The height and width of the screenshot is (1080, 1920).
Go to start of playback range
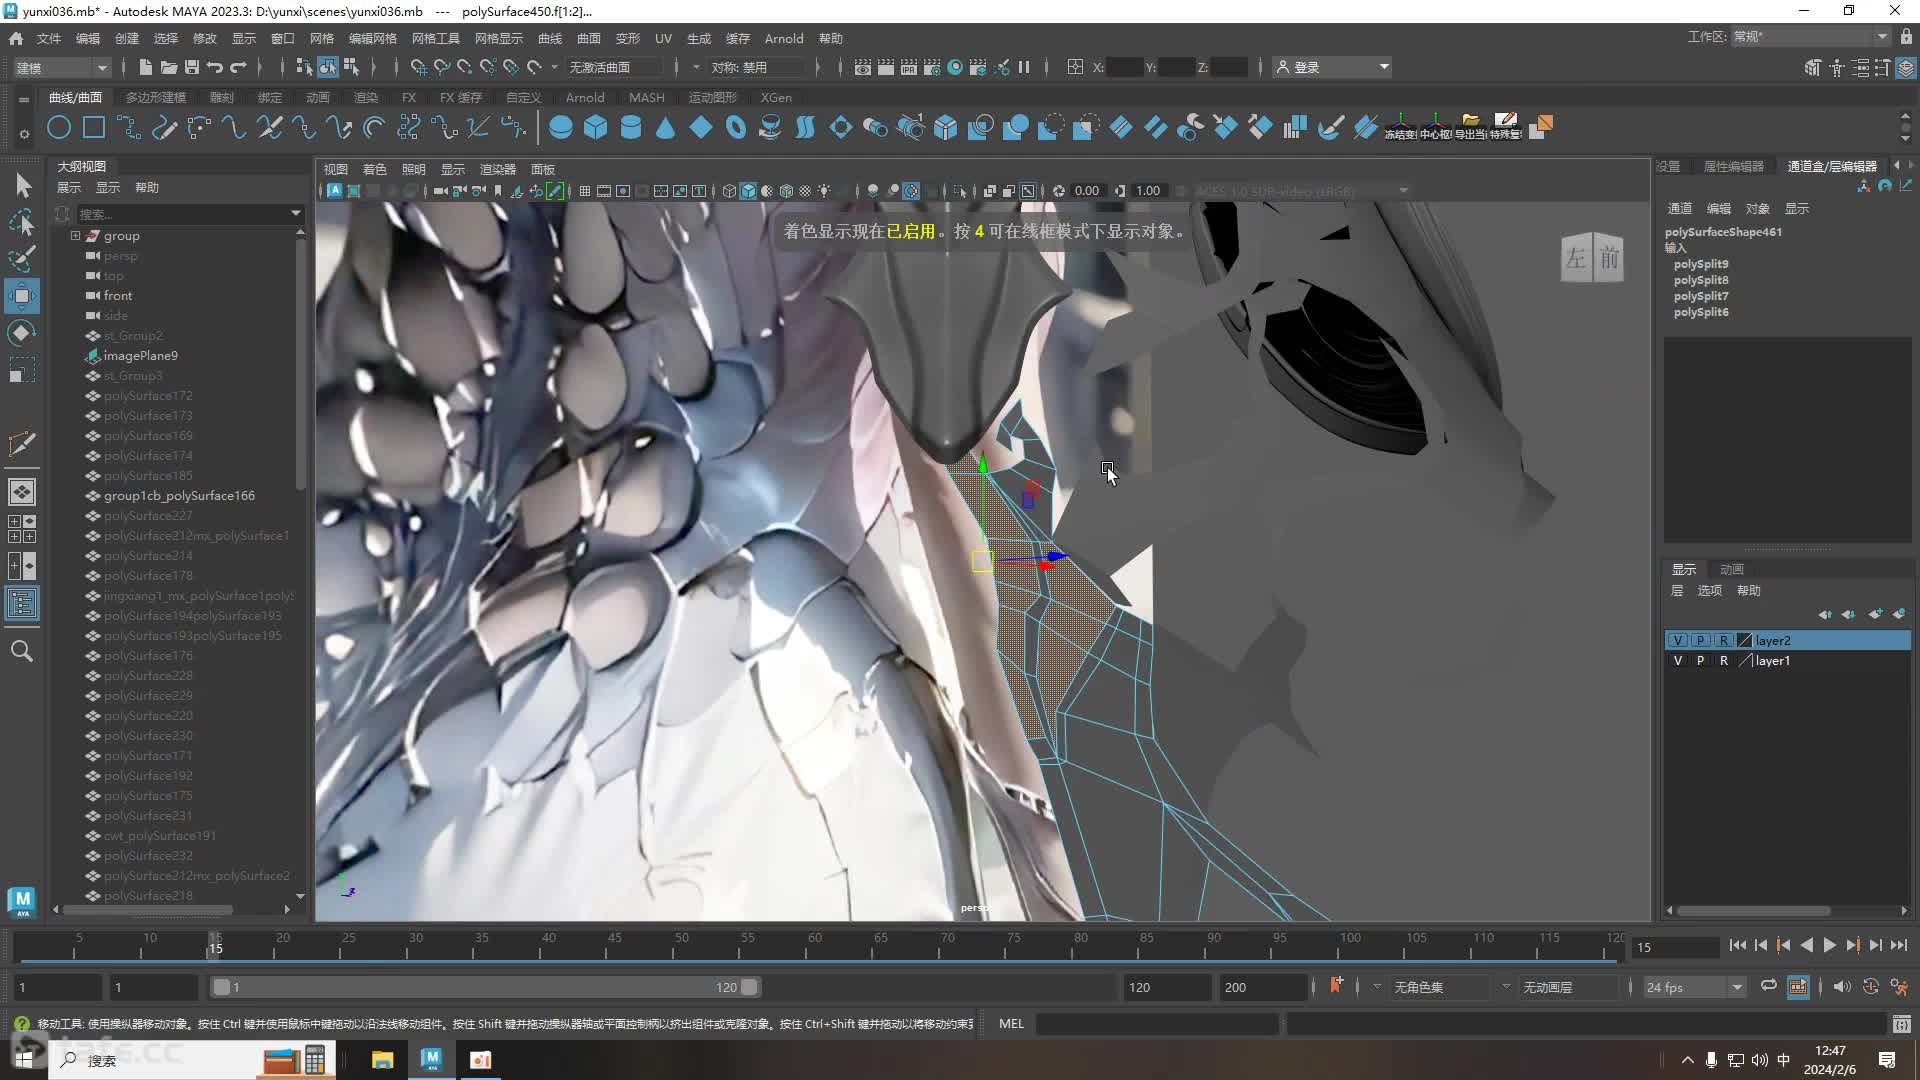(x=1737, y=945)
